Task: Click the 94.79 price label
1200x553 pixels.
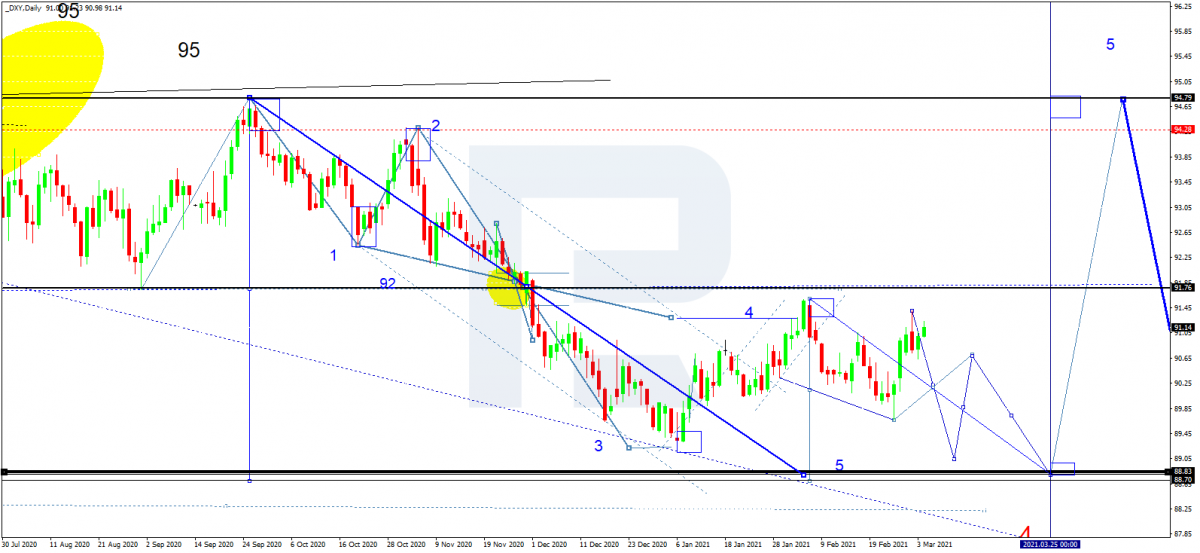Action: (1182, 98)
